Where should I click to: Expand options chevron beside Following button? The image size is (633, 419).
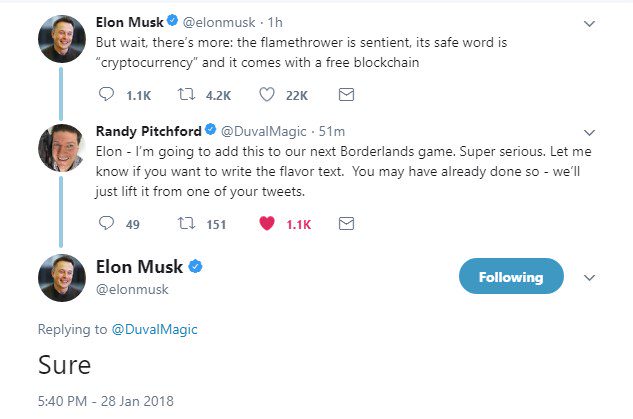[590, 277]
